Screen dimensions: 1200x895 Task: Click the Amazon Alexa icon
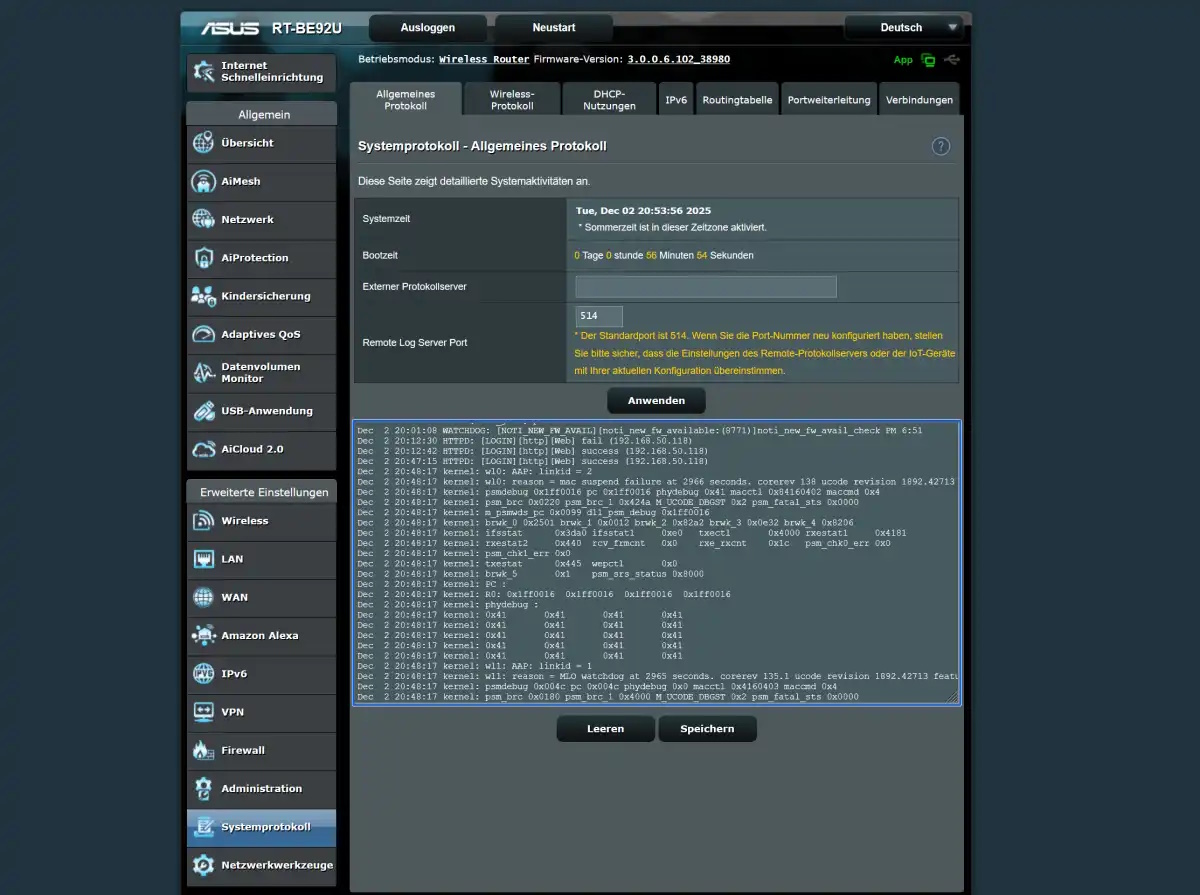[x=204, y=635]
